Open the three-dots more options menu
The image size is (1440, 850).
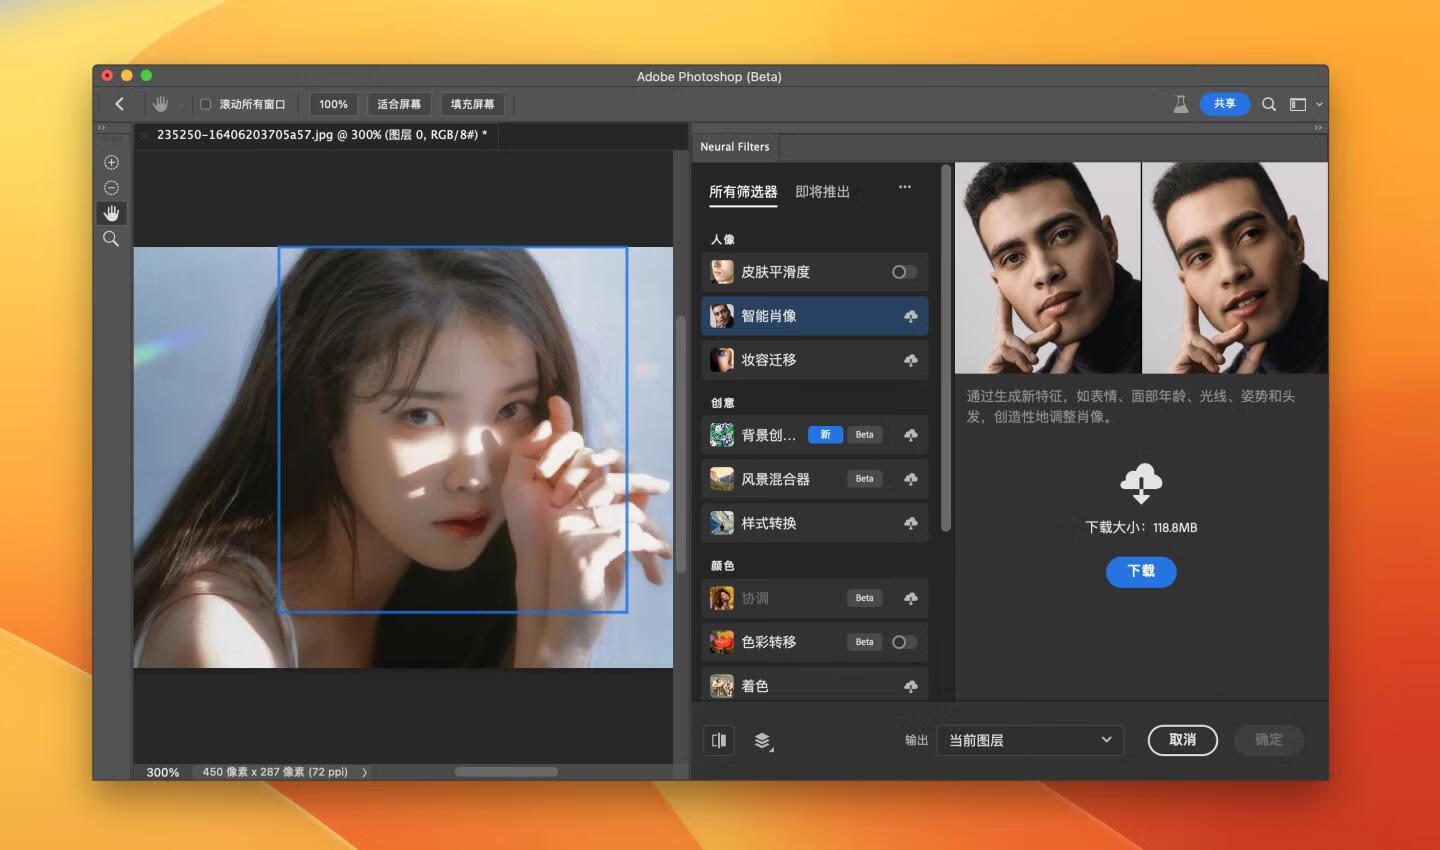[x=905, y=187]
